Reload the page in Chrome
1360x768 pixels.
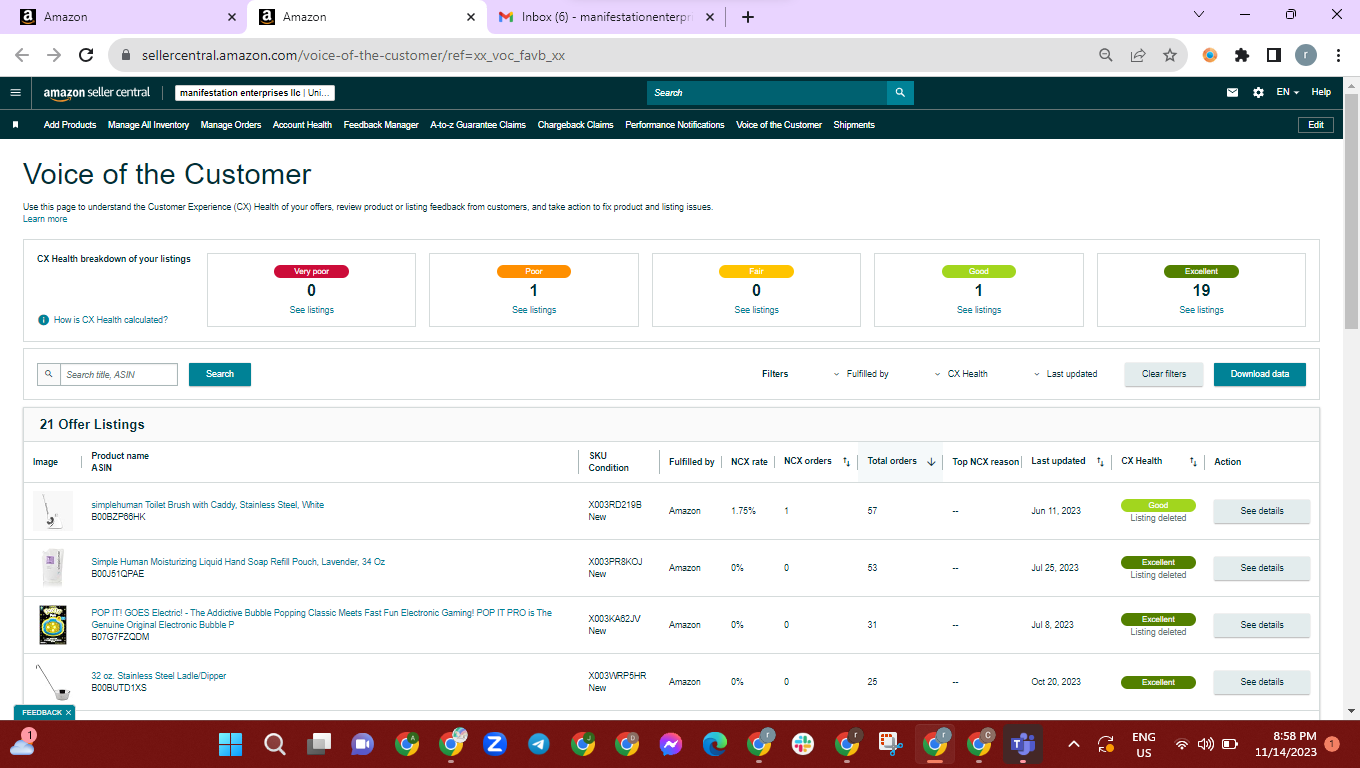pyautogui.click(x=86, y=55)
